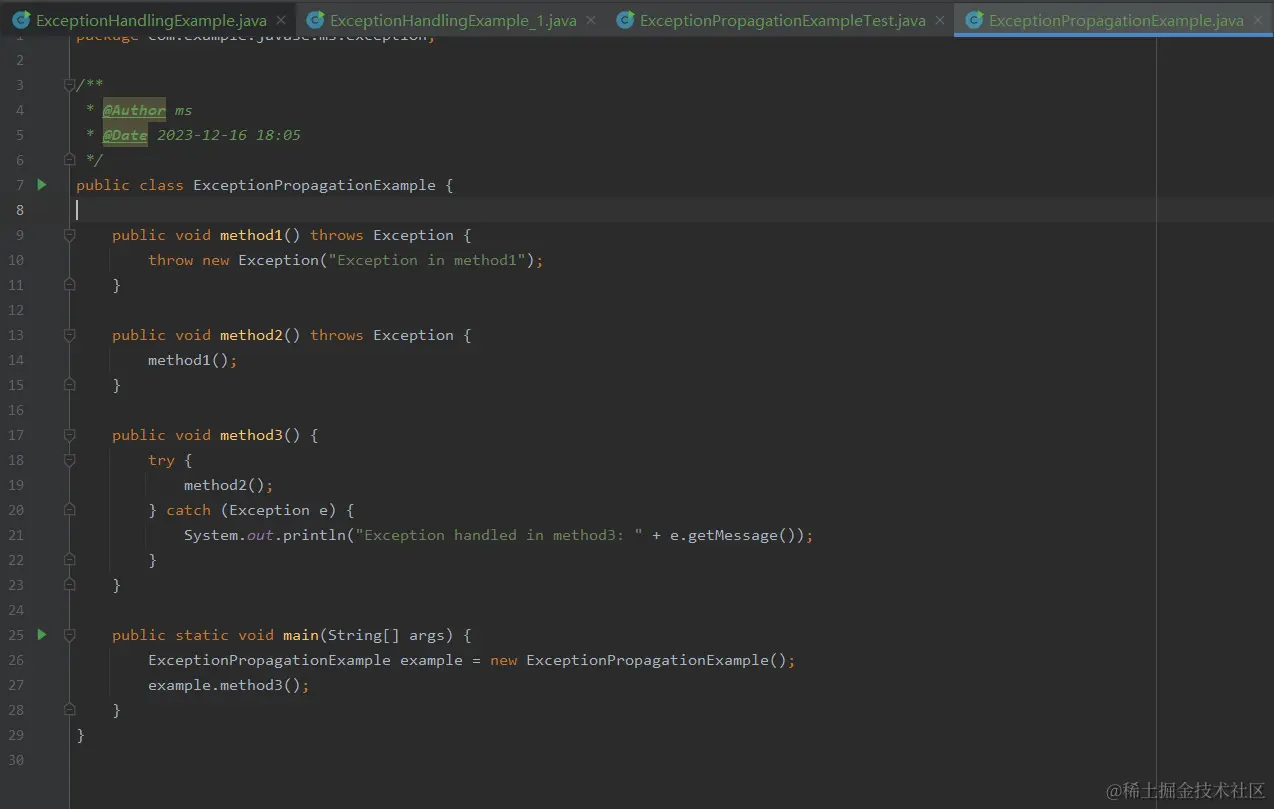The height and width of the screenshot is (809, 1274).
Task: Click the catch keyword on line 20
Action: [189, 510]
